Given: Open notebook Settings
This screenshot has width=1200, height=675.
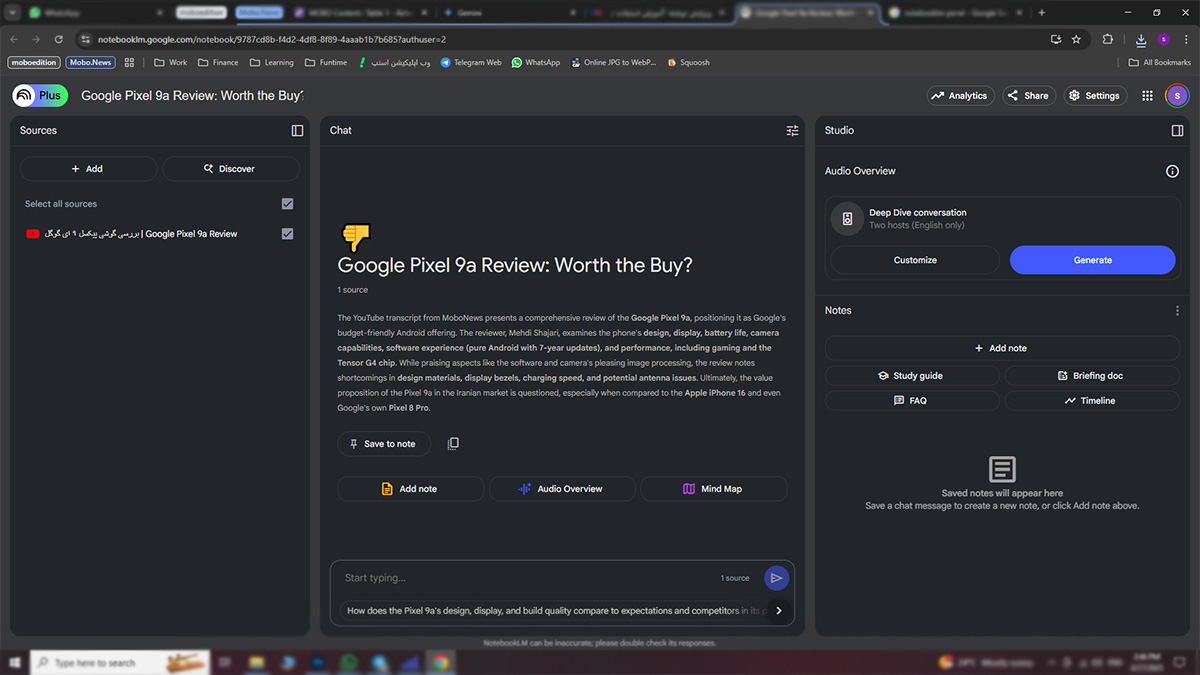Looking at the screenshot, I should coord(1094,96).
